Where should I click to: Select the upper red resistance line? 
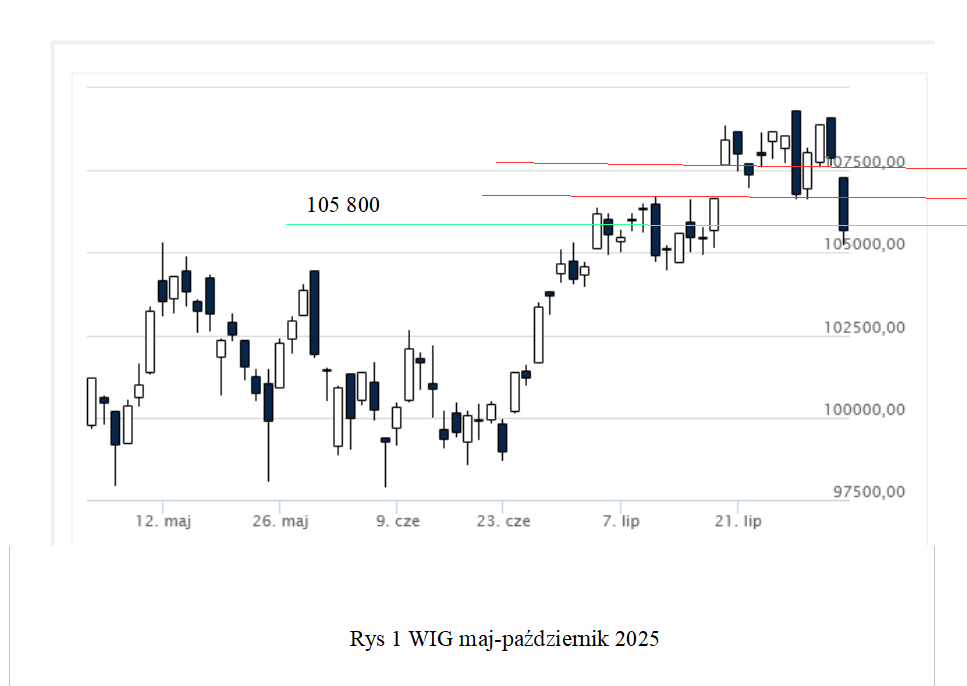600,163
